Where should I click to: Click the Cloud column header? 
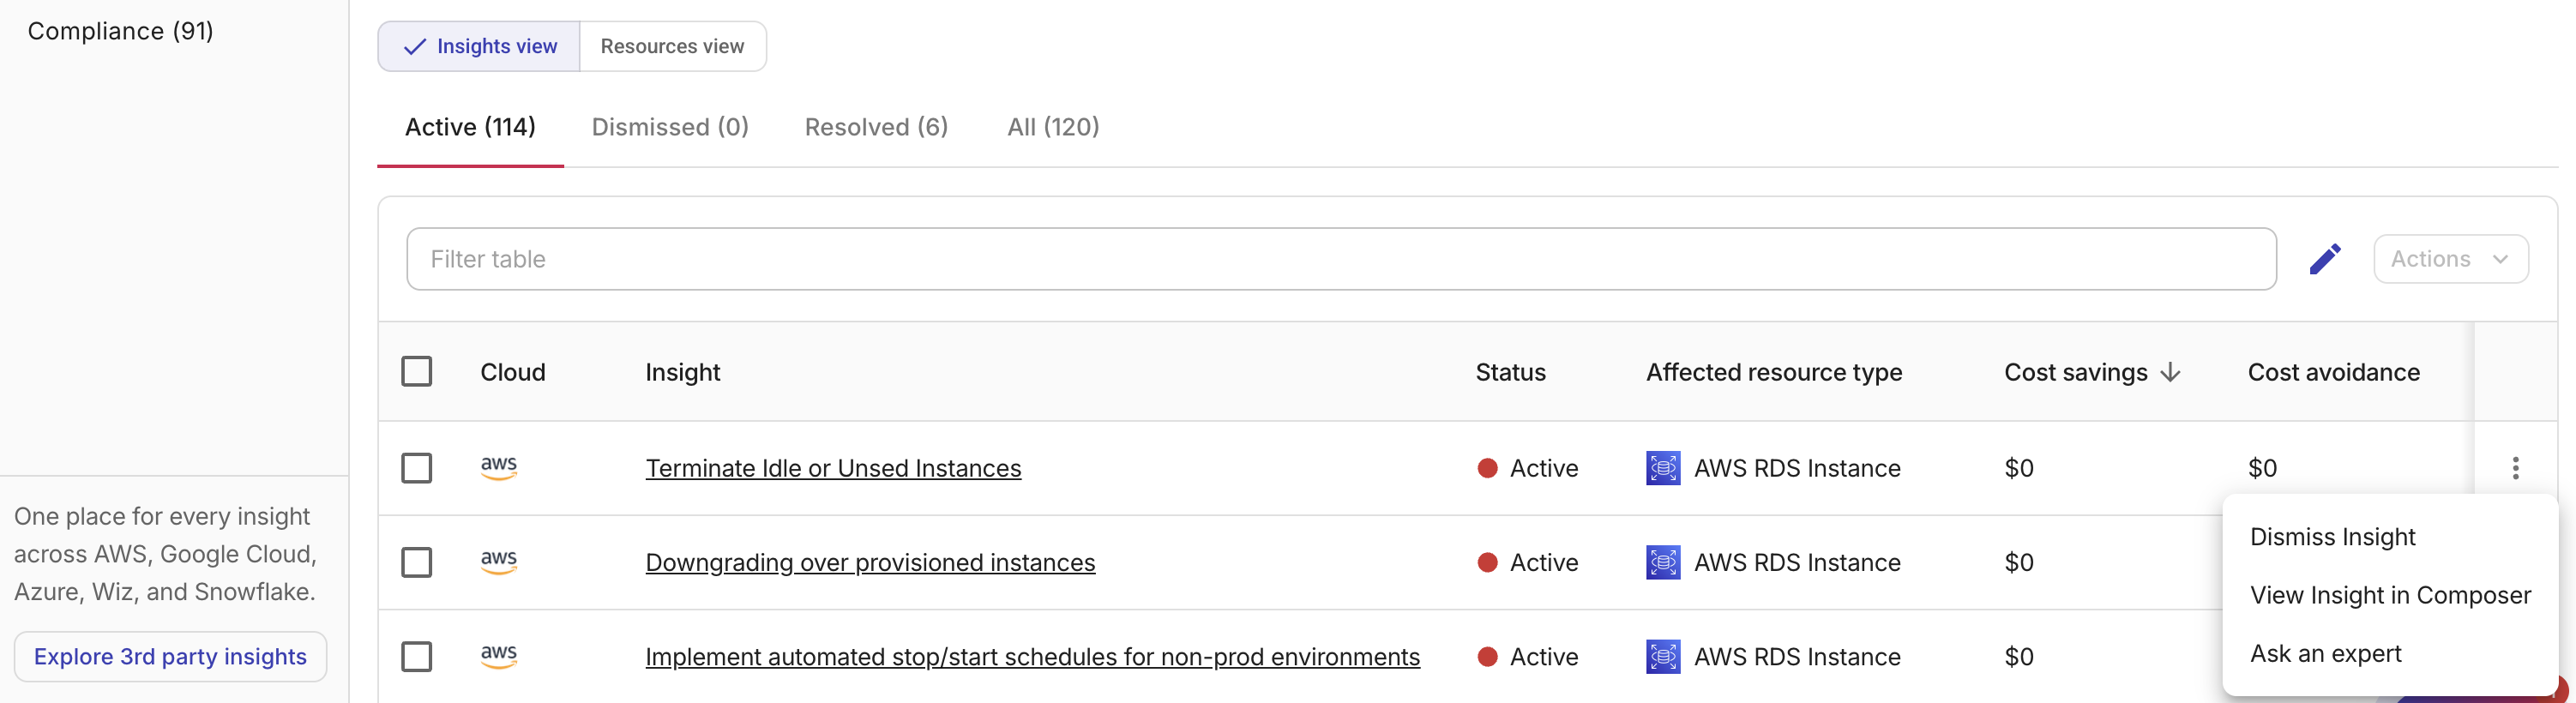tap(512, 372)
